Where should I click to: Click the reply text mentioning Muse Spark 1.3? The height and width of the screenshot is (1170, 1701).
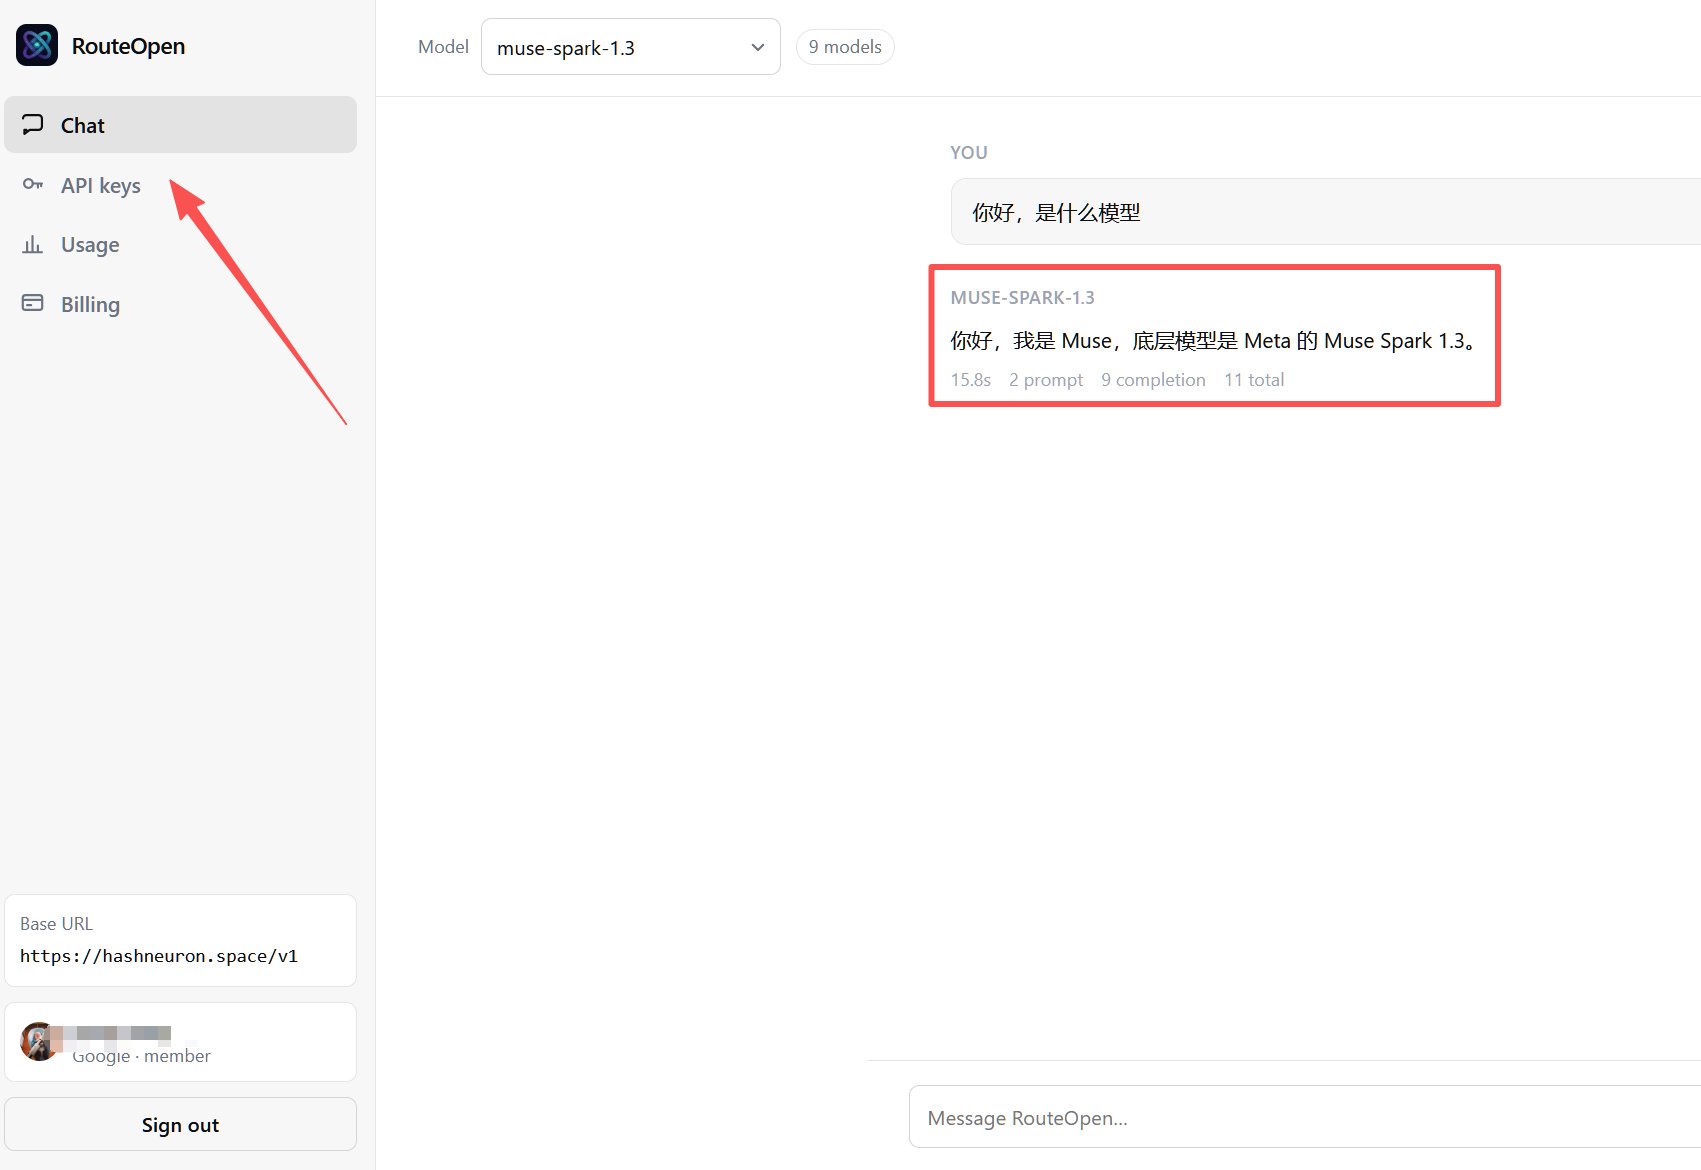click(x=1214, y=341)
